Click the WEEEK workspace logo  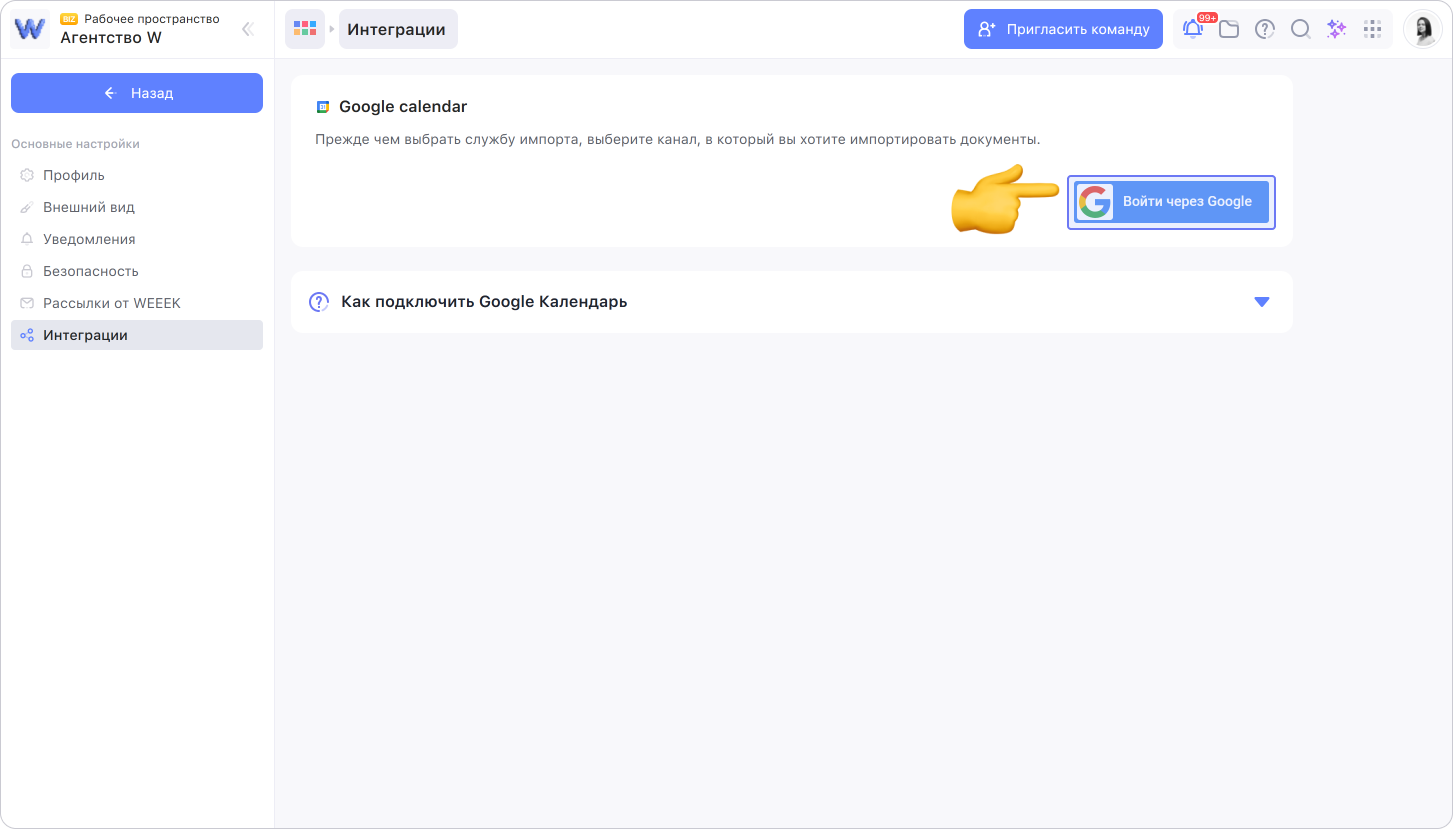coord(30,29)
